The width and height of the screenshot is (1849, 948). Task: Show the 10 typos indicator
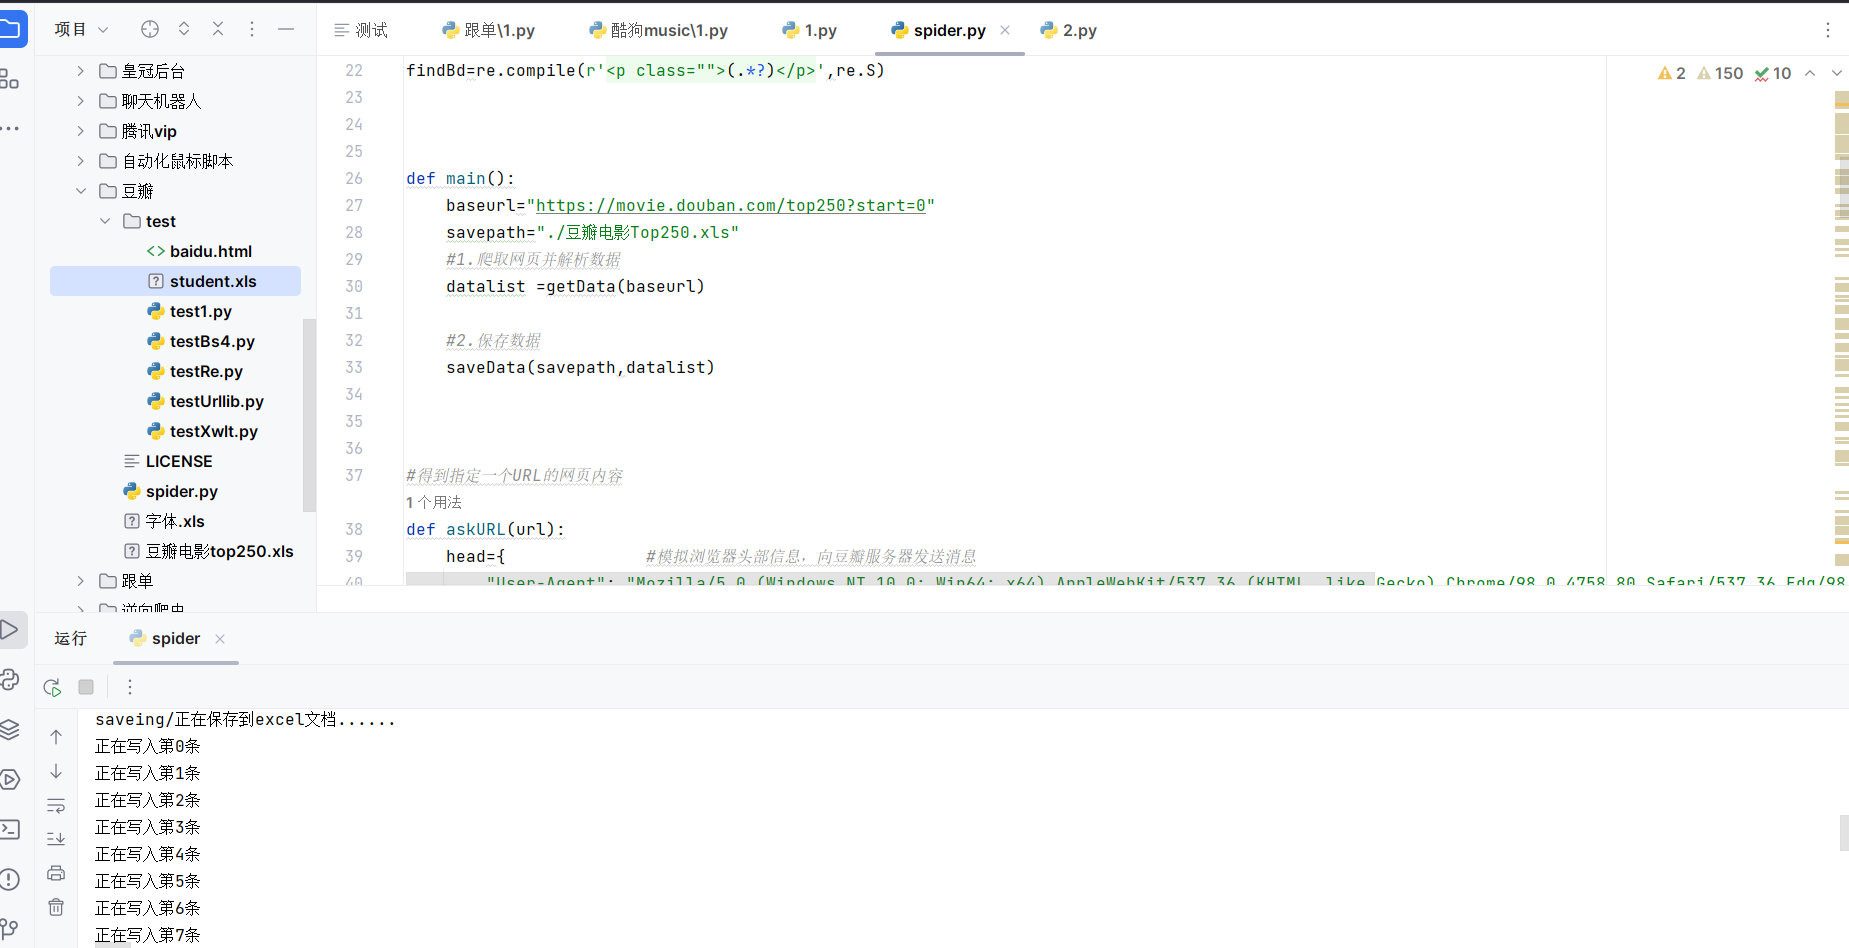(x=1773, y=73)
